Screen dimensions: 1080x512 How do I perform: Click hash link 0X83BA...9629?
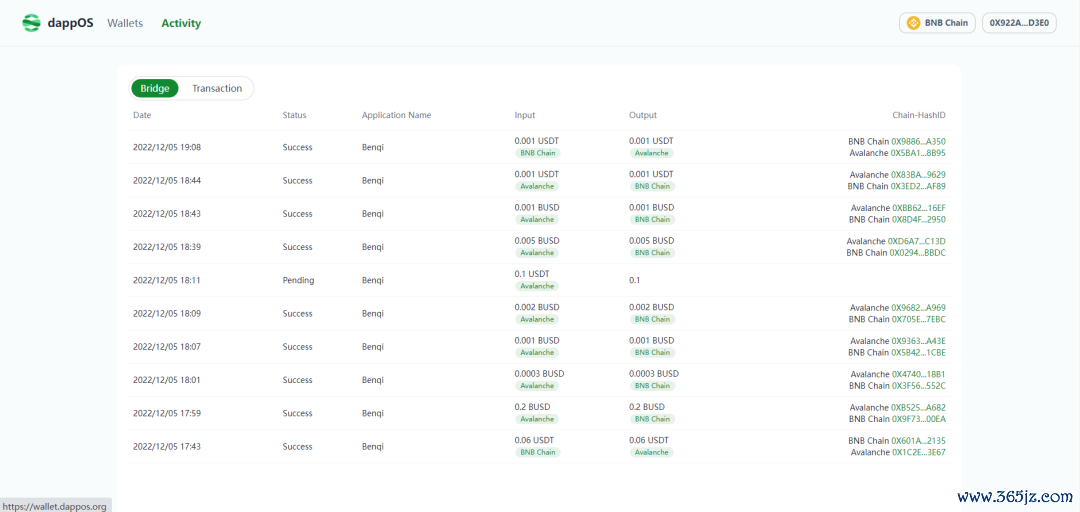coord(918,175)
